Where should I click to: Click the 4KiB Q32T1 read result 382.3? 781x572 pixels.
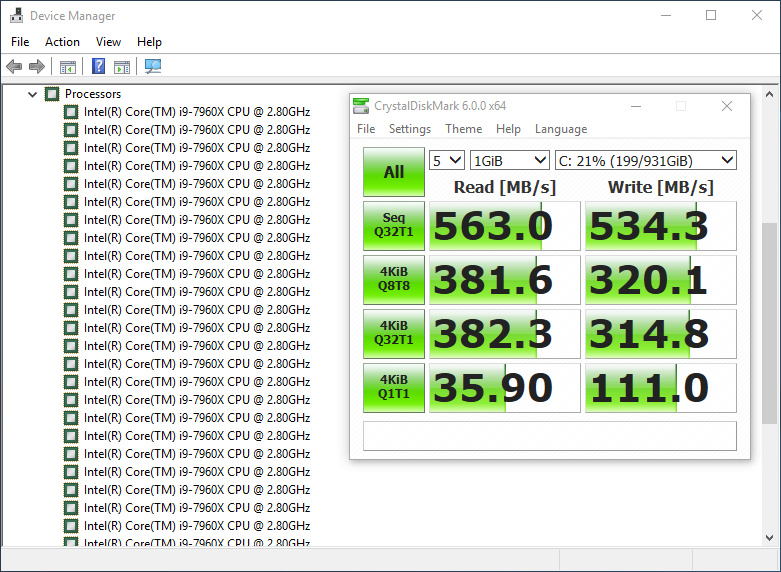coord(505,334)
